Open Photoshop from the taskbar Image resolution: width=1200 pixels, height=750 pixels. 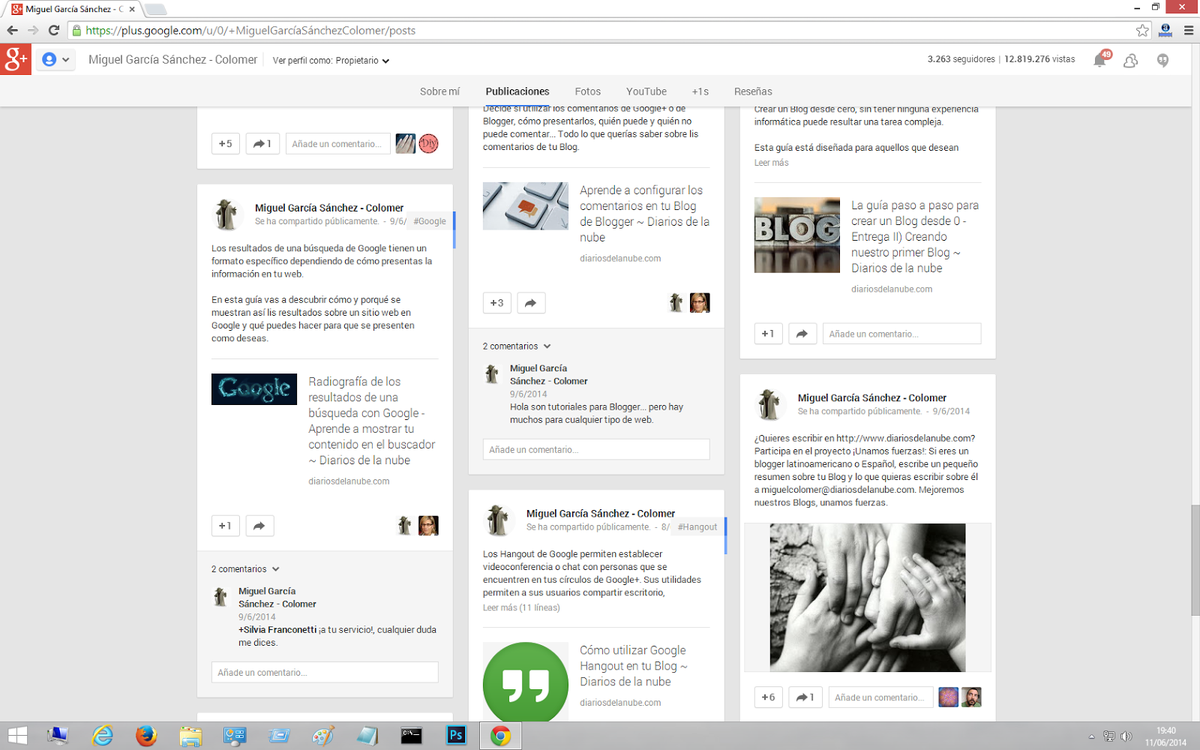tap(456, 734)
